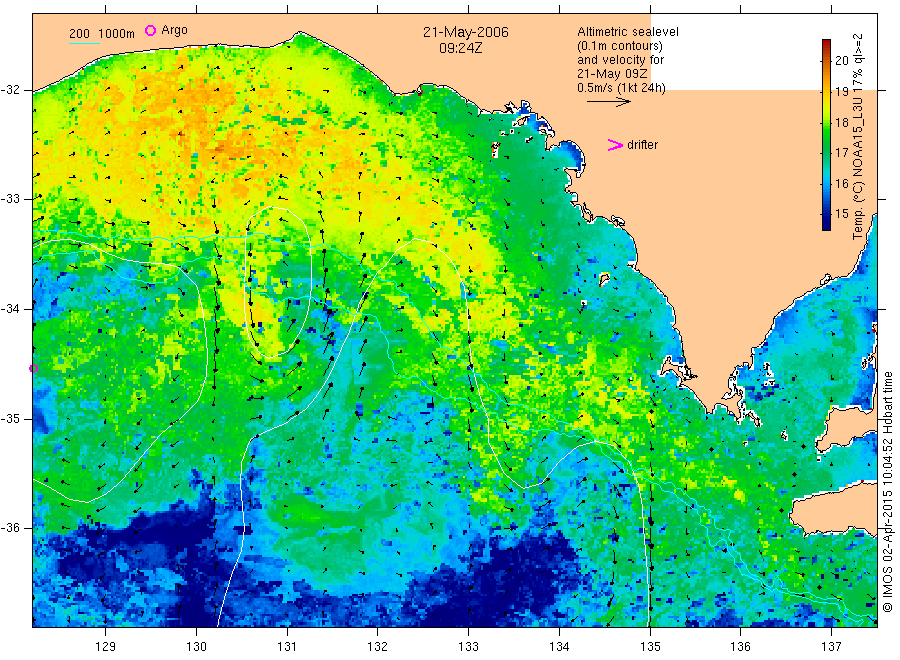Click the 0.5m/s velocity reference arrow
Viewport: 900px width, 660px height.
608,102
